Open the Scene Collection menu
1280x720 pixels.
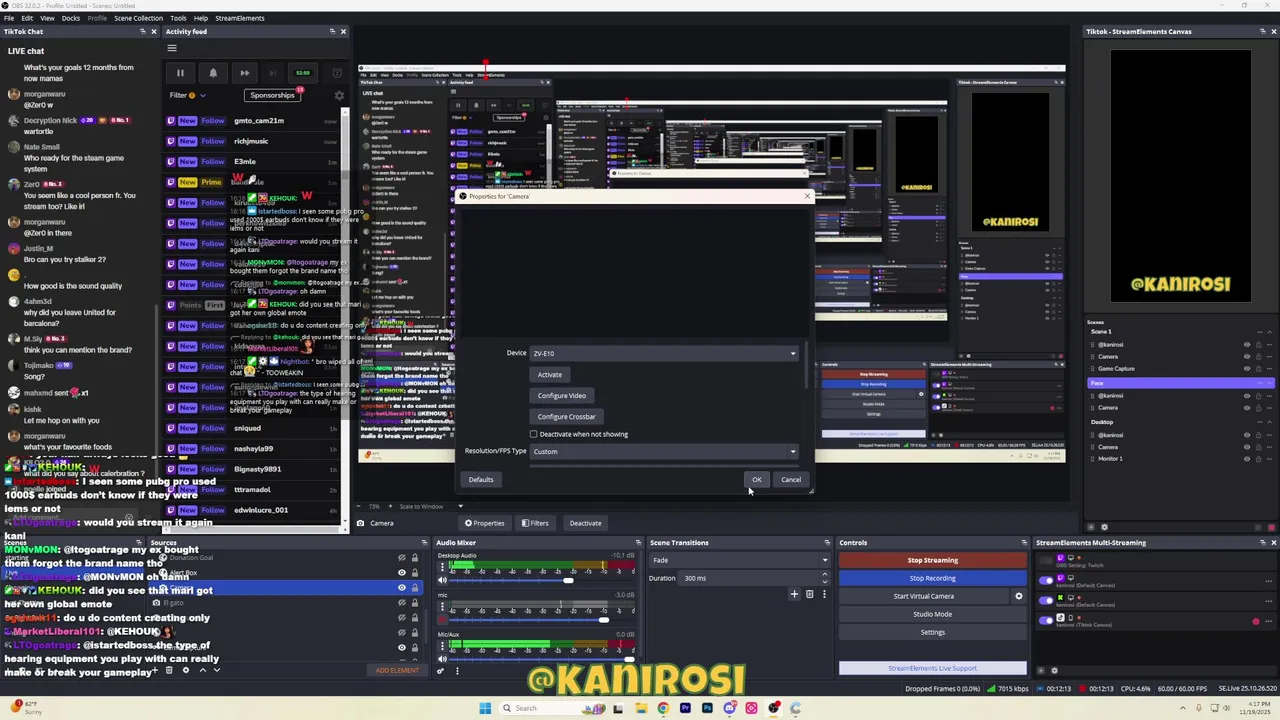[138, 18]
